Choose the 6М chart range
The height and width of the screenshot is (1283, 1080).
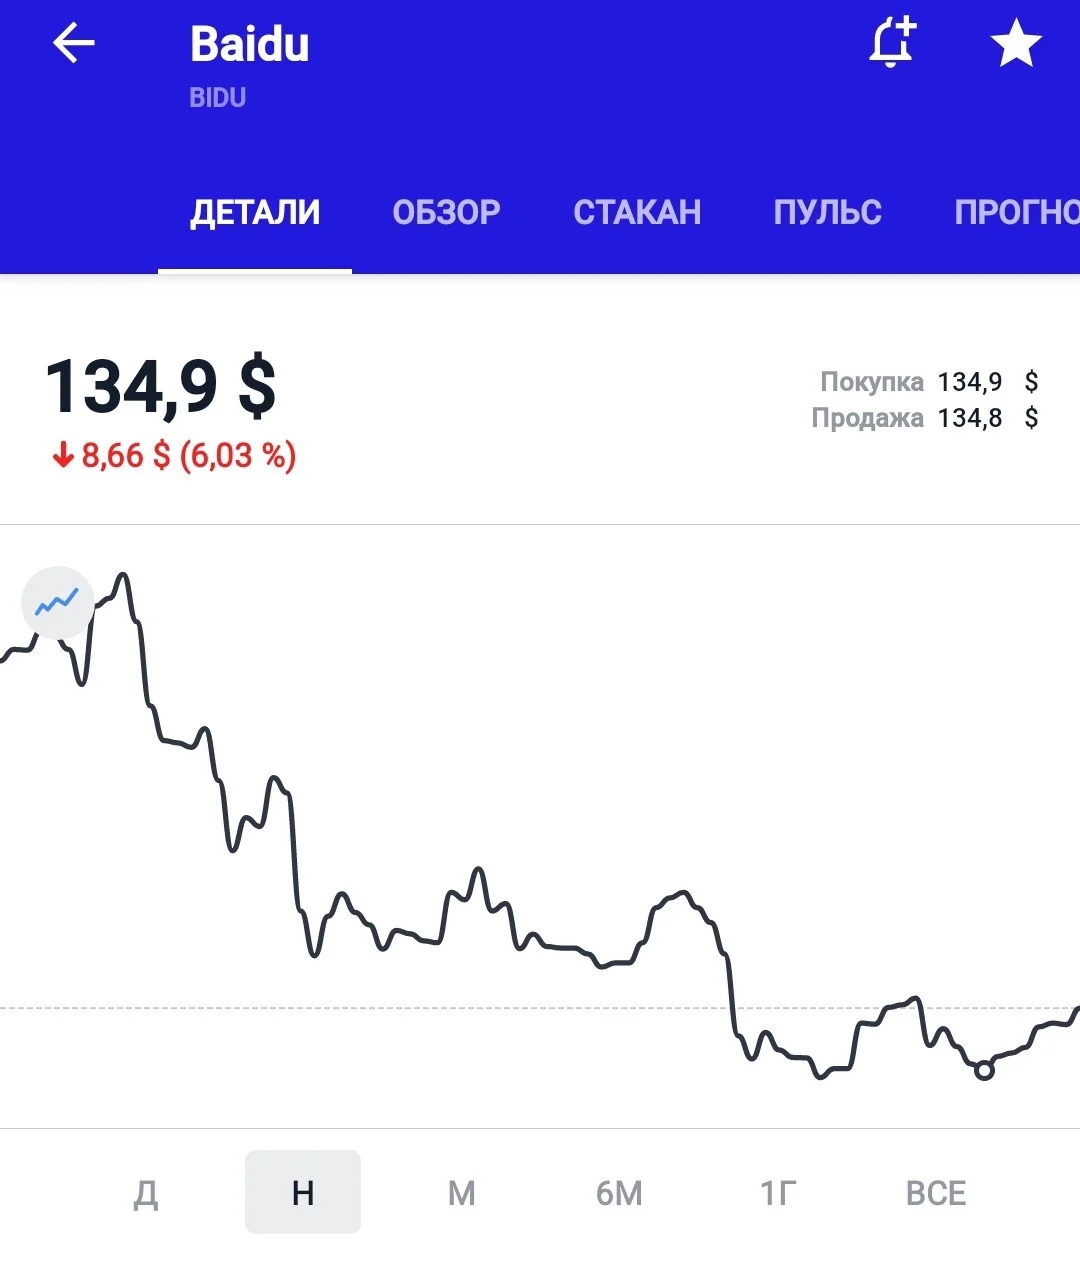[619, 1193]
